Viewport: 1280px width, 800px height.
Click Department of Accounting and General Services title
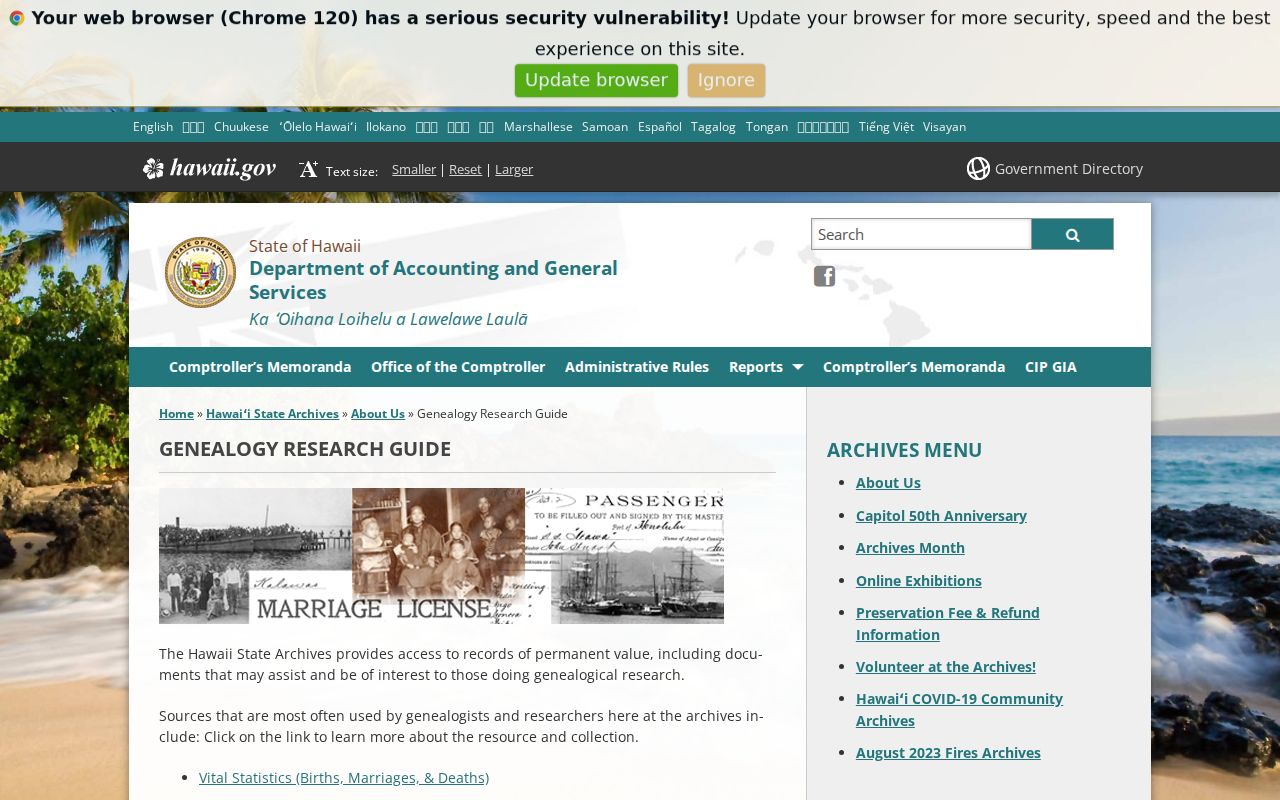[x=433, y=280]
